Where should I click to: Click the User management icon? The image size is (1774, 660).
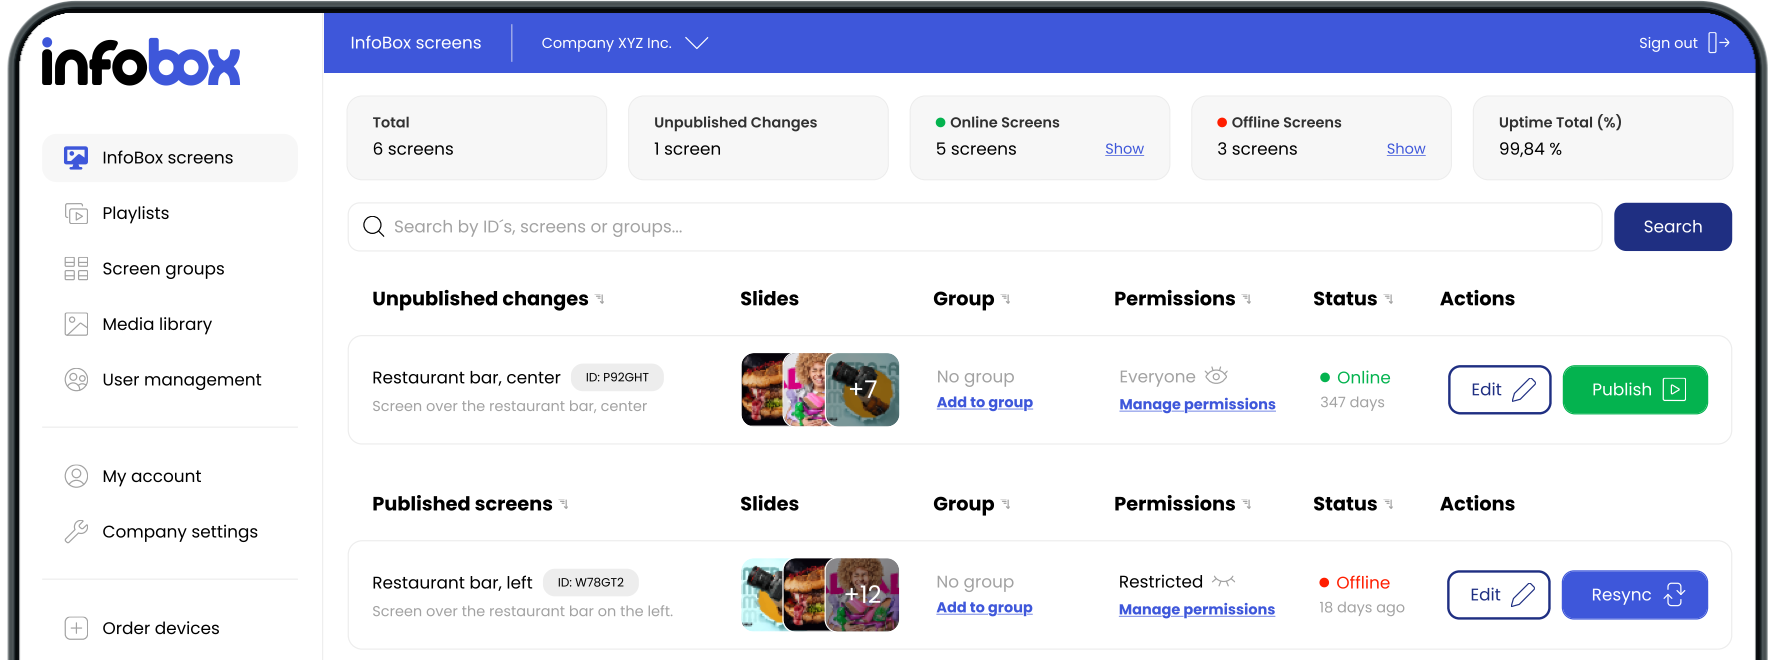76,380
